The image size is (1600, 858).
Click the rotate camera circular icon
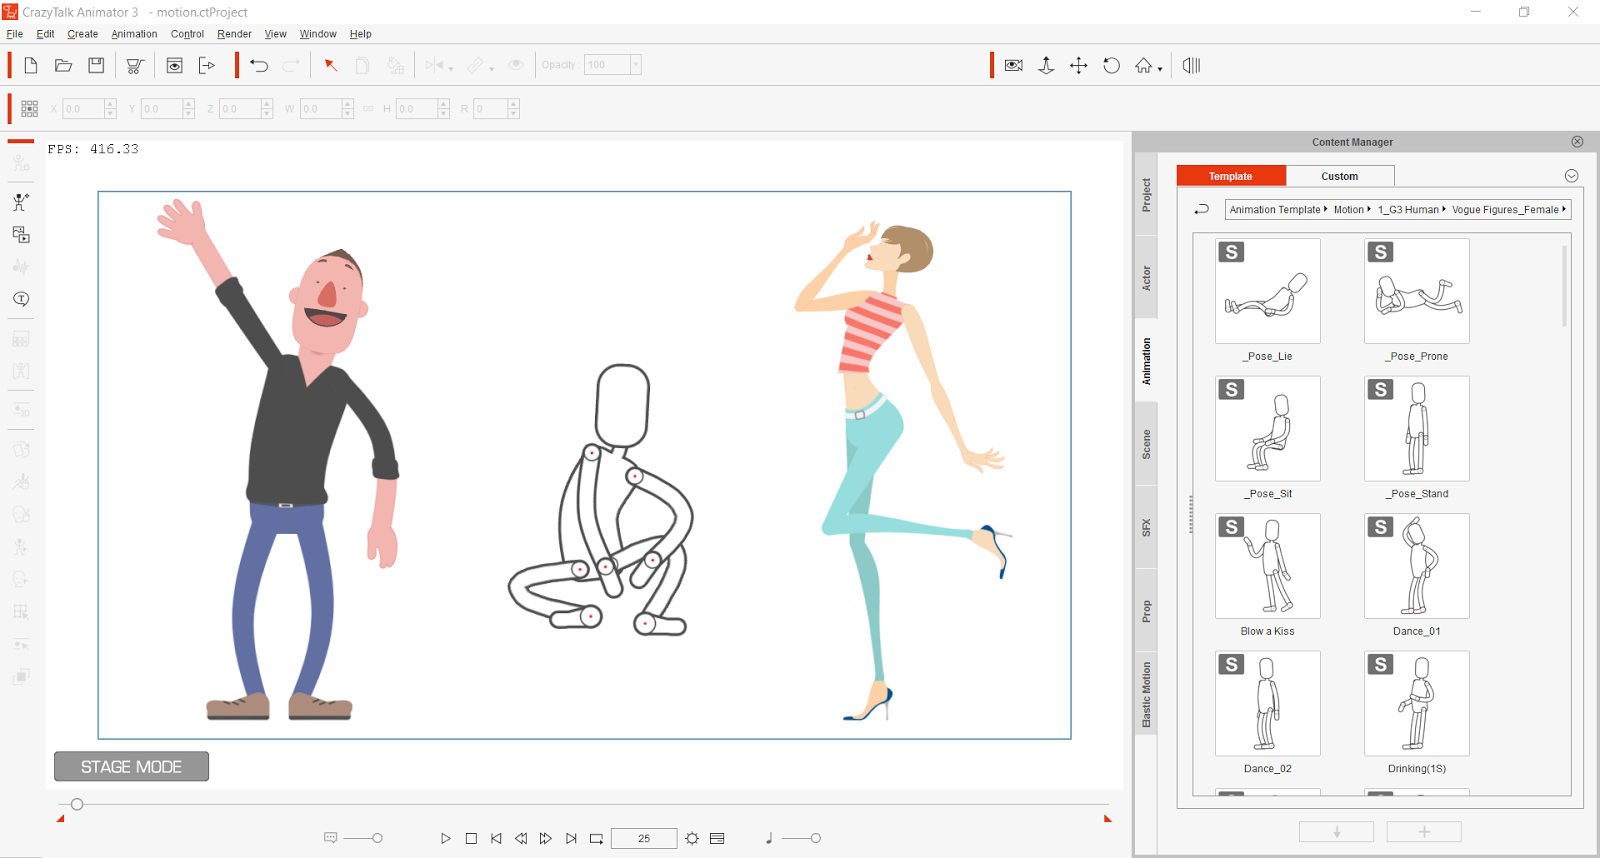click(1111, 66)
